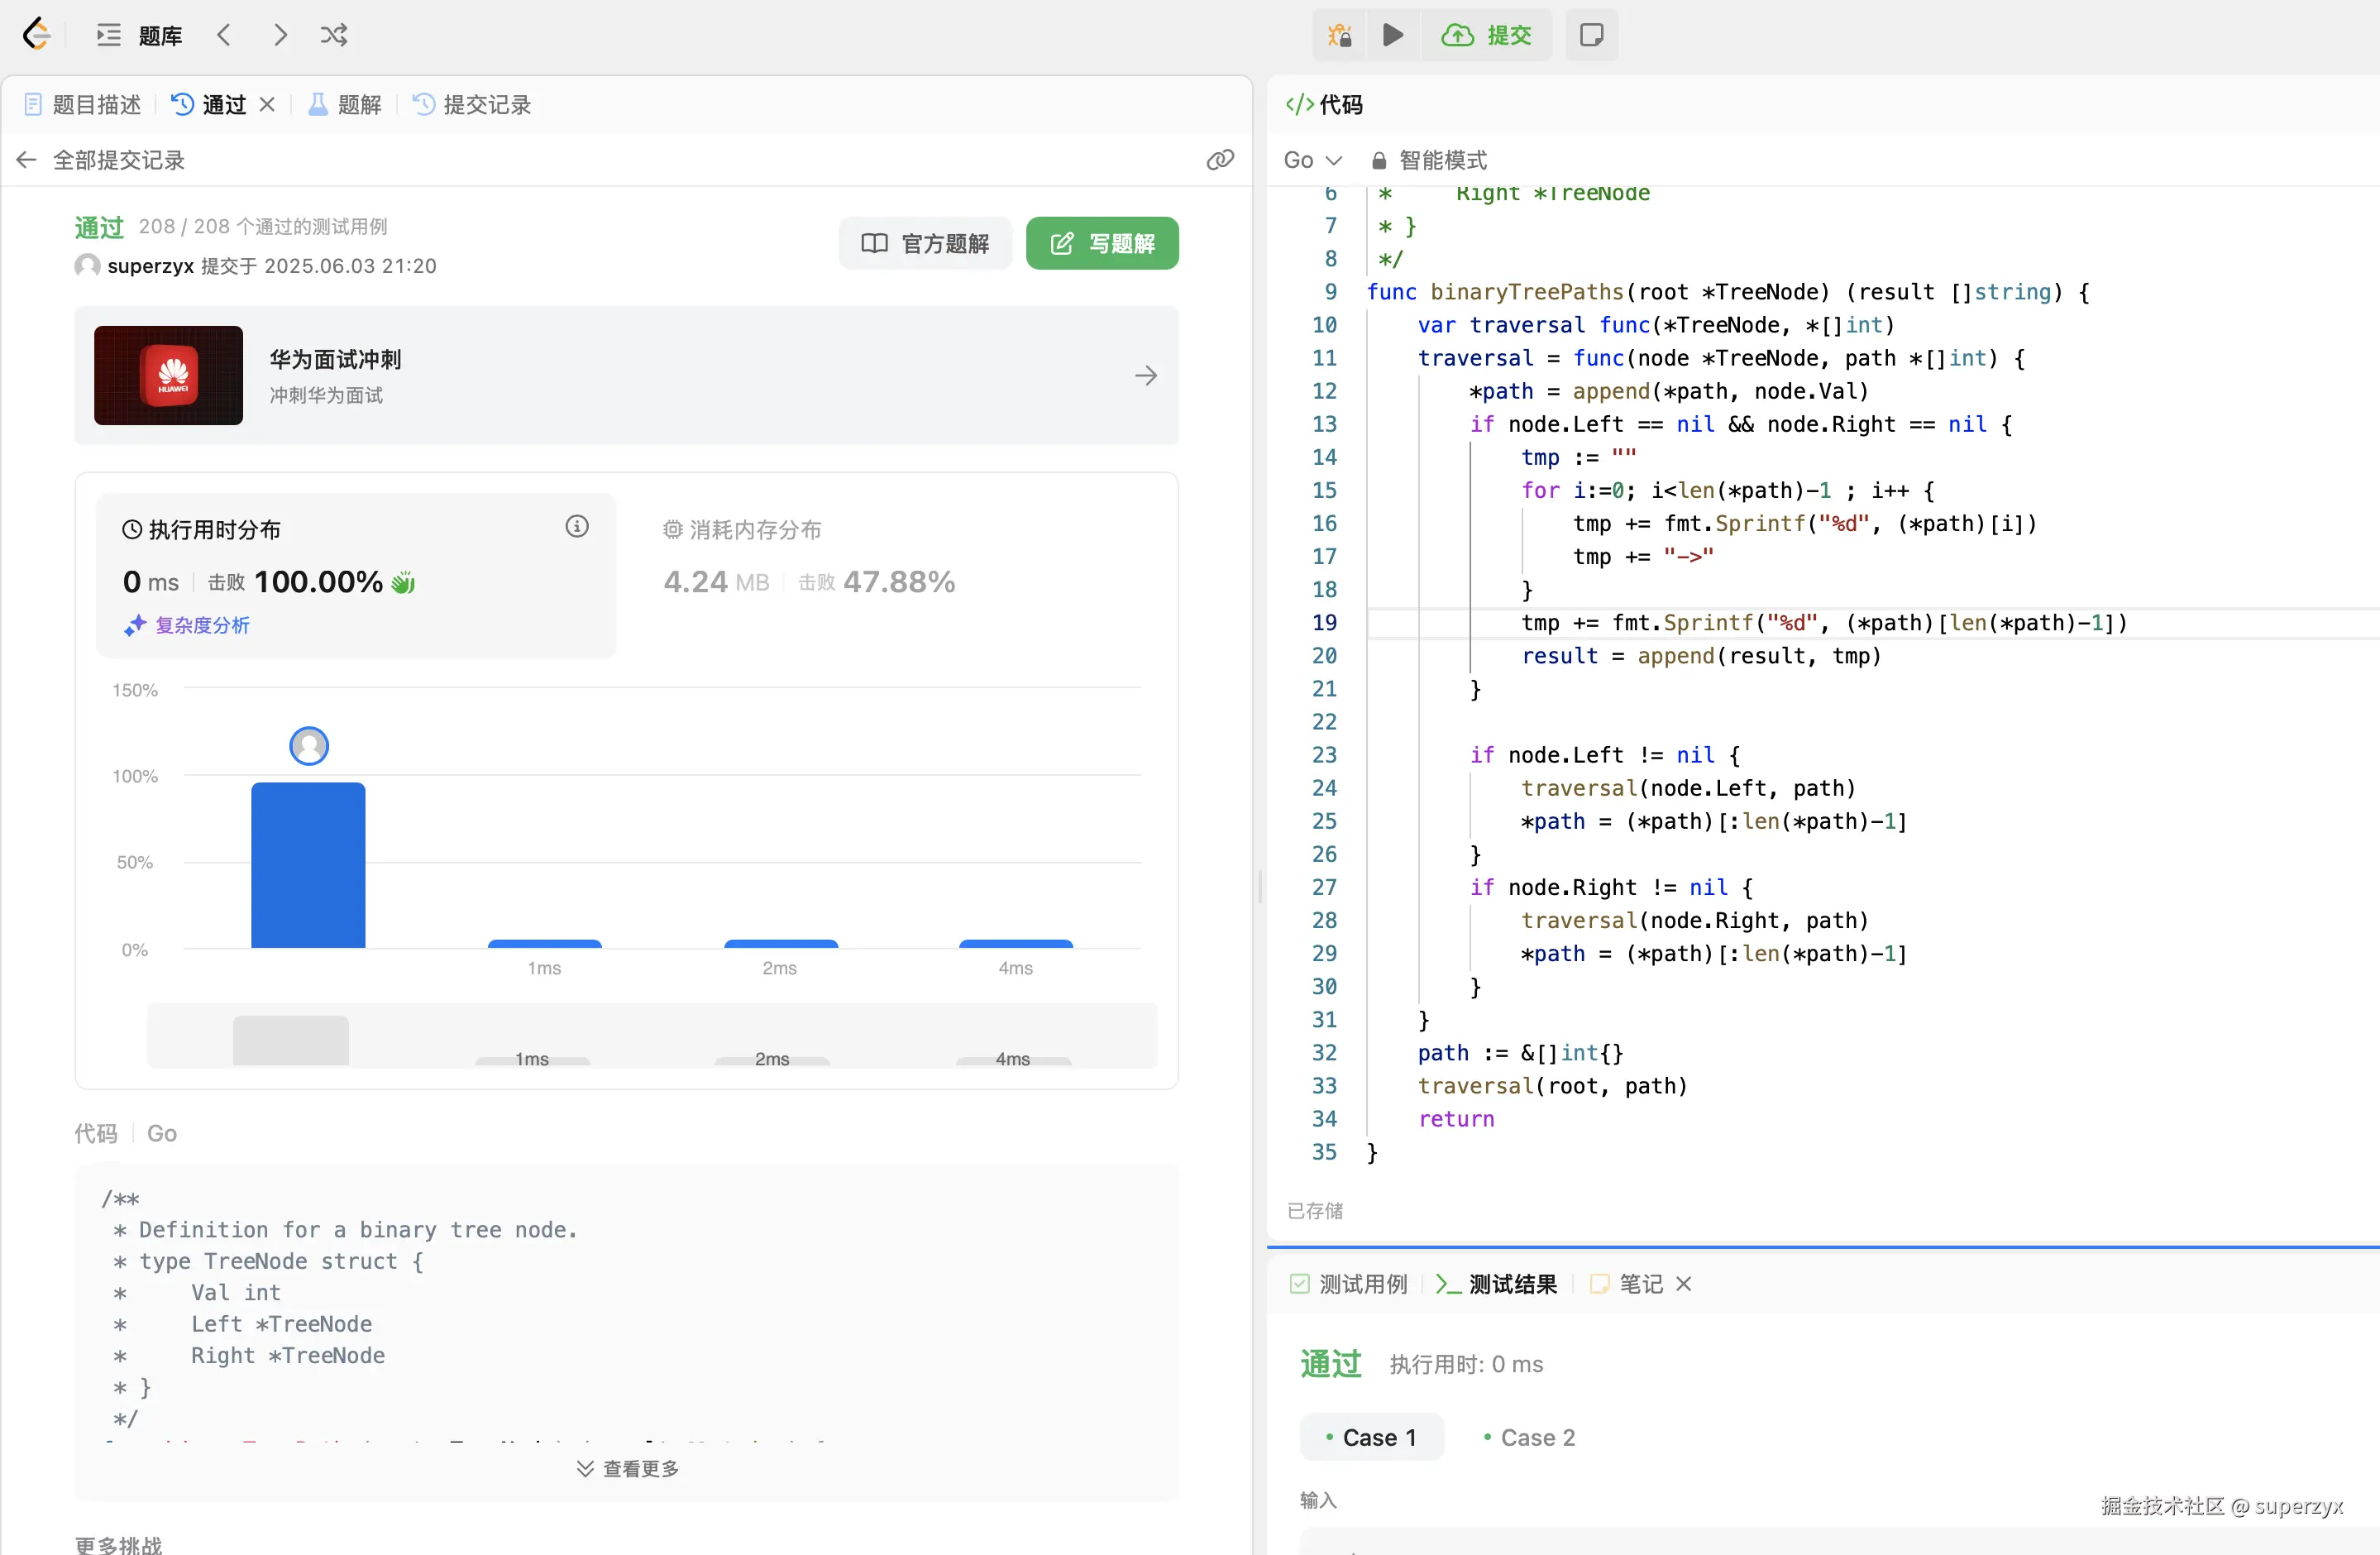Go to next problem arrow
The width and height of the screenshot is (2380, 1555).
point(280,35)
